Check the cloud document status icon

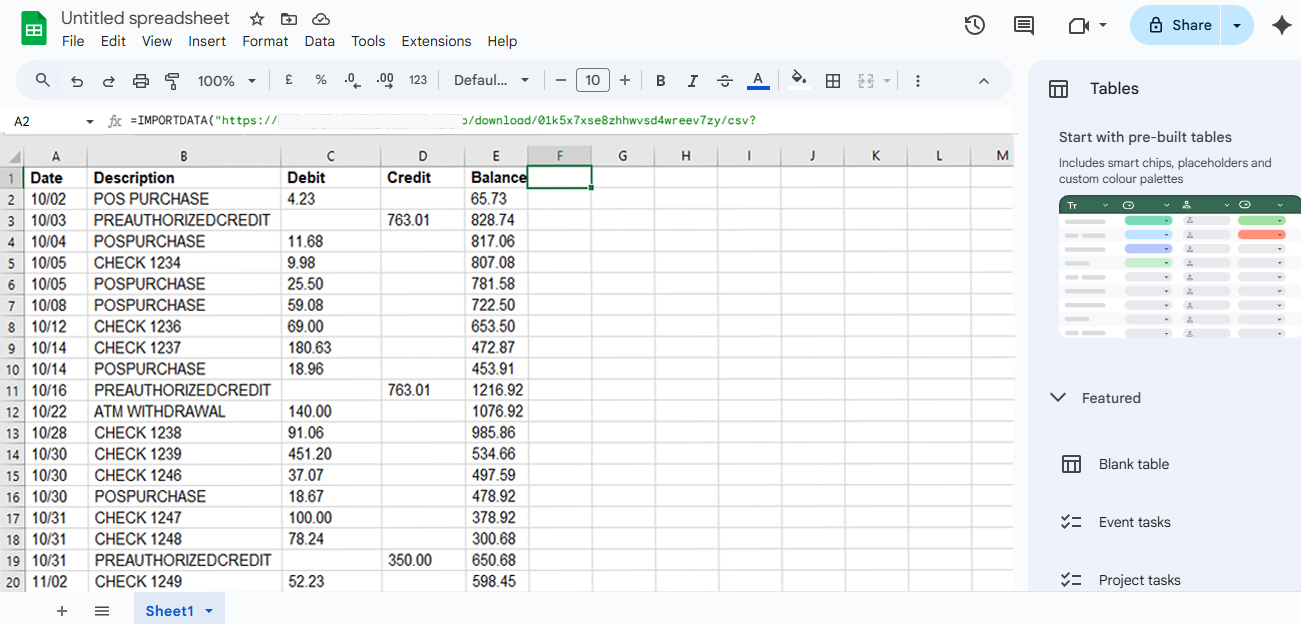coord(321,19)
